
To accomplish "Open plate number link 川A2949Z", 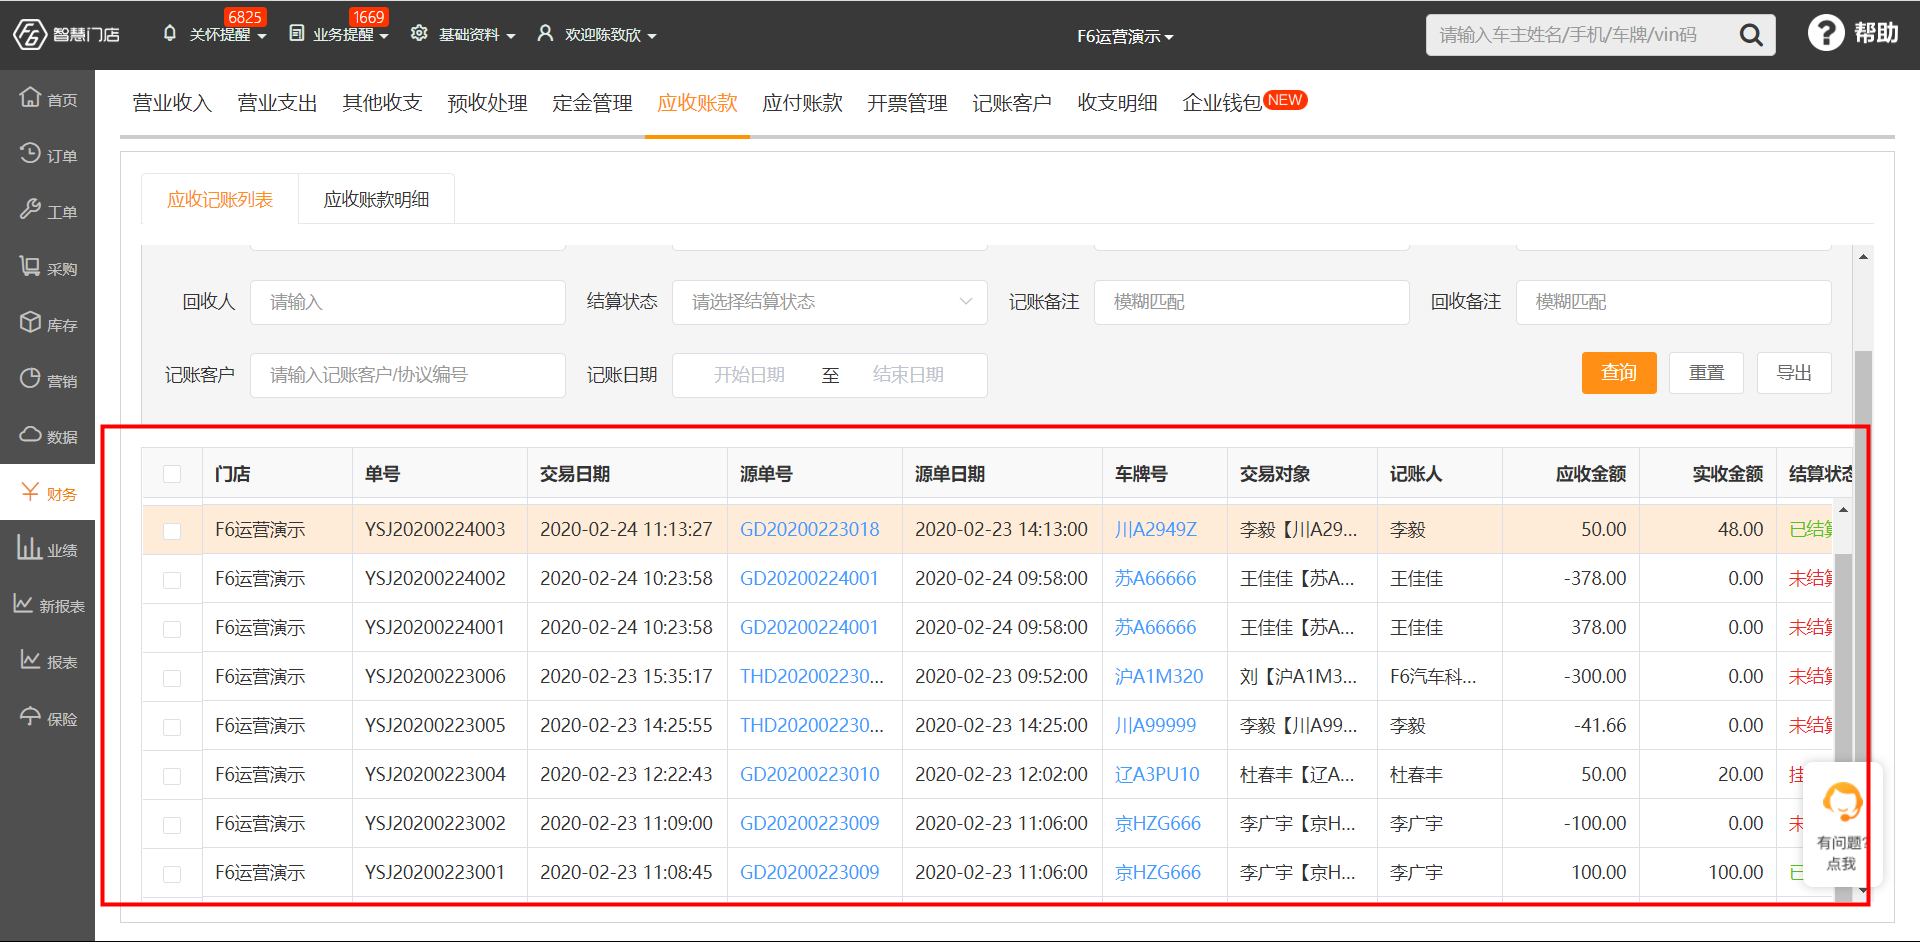I will click(1156, 529).
